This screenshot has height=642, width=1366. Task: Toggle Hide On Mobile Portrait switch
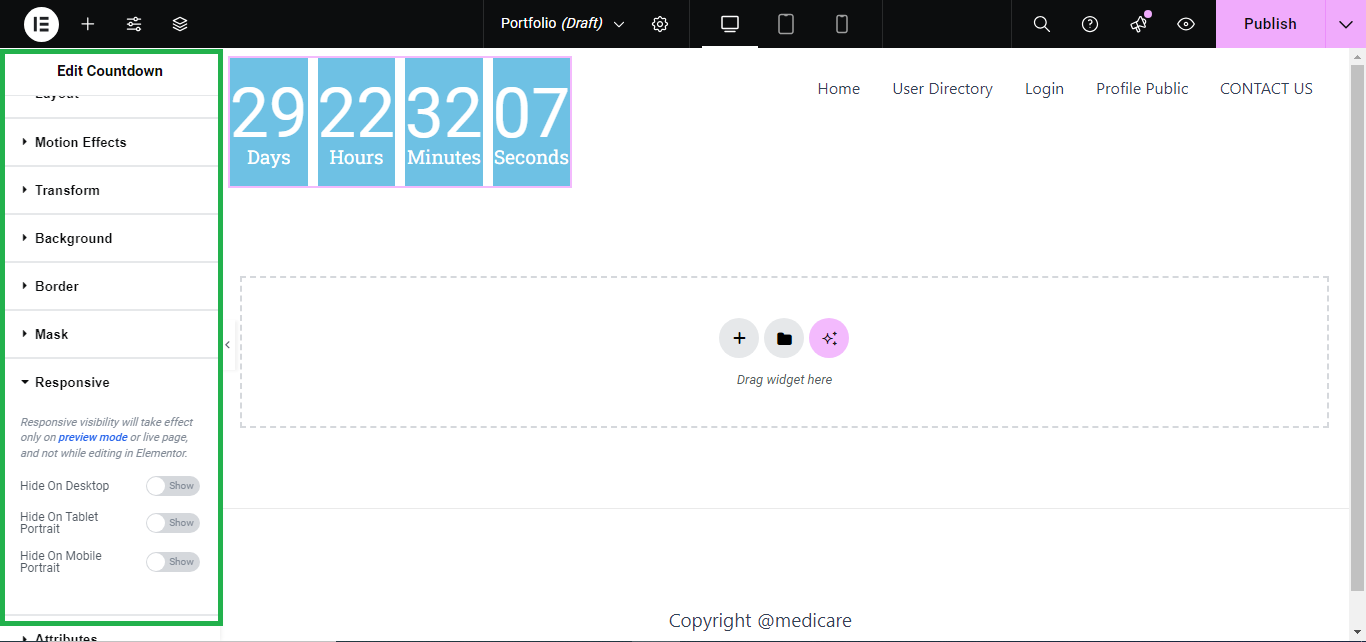click(x=173, y=562)
